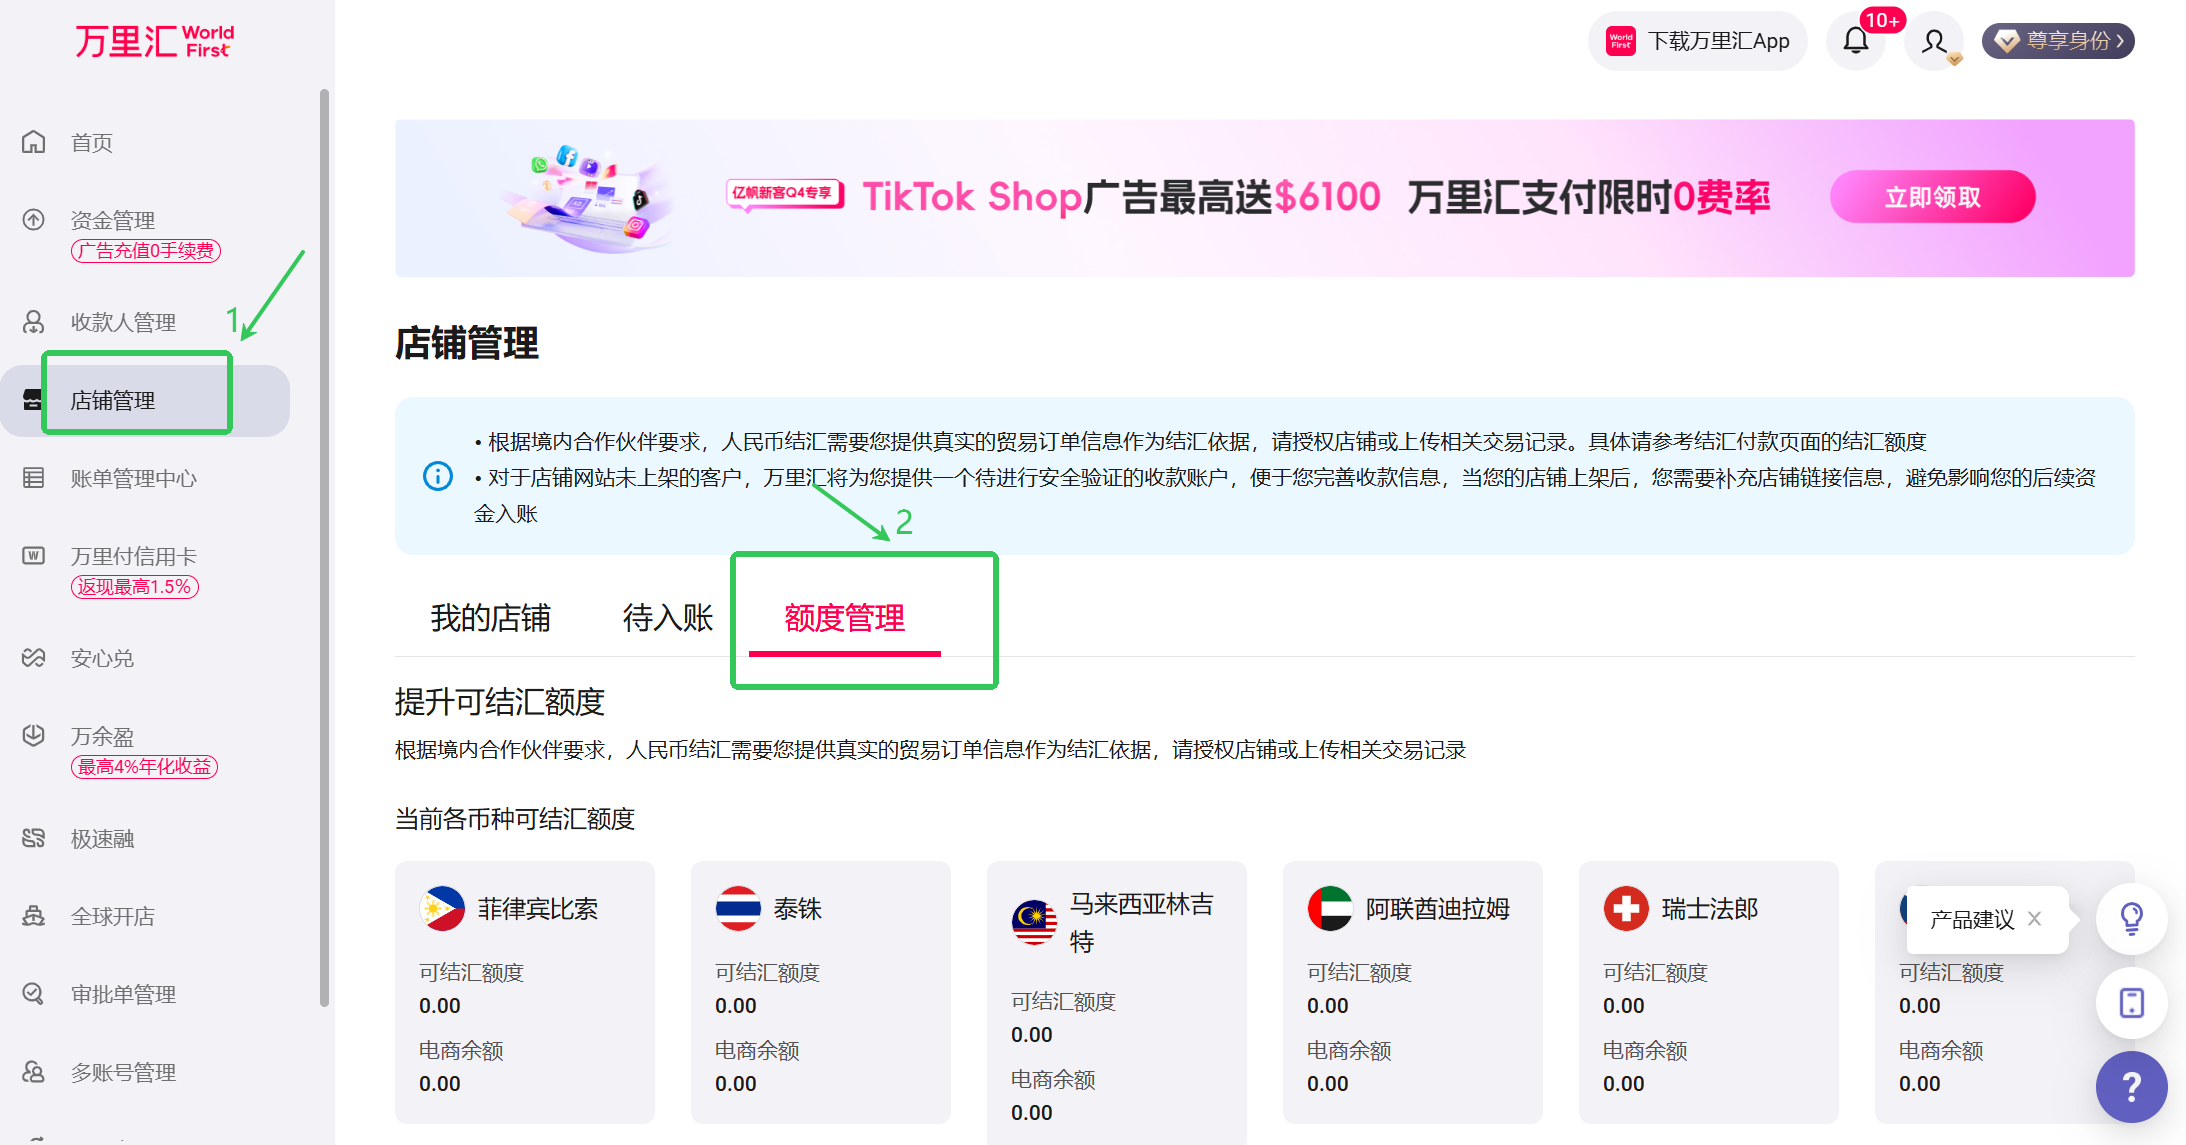Open the lightbulb product suggestion icon
This screenshot has width=2186, height=1145.
tap(2131, 918)
